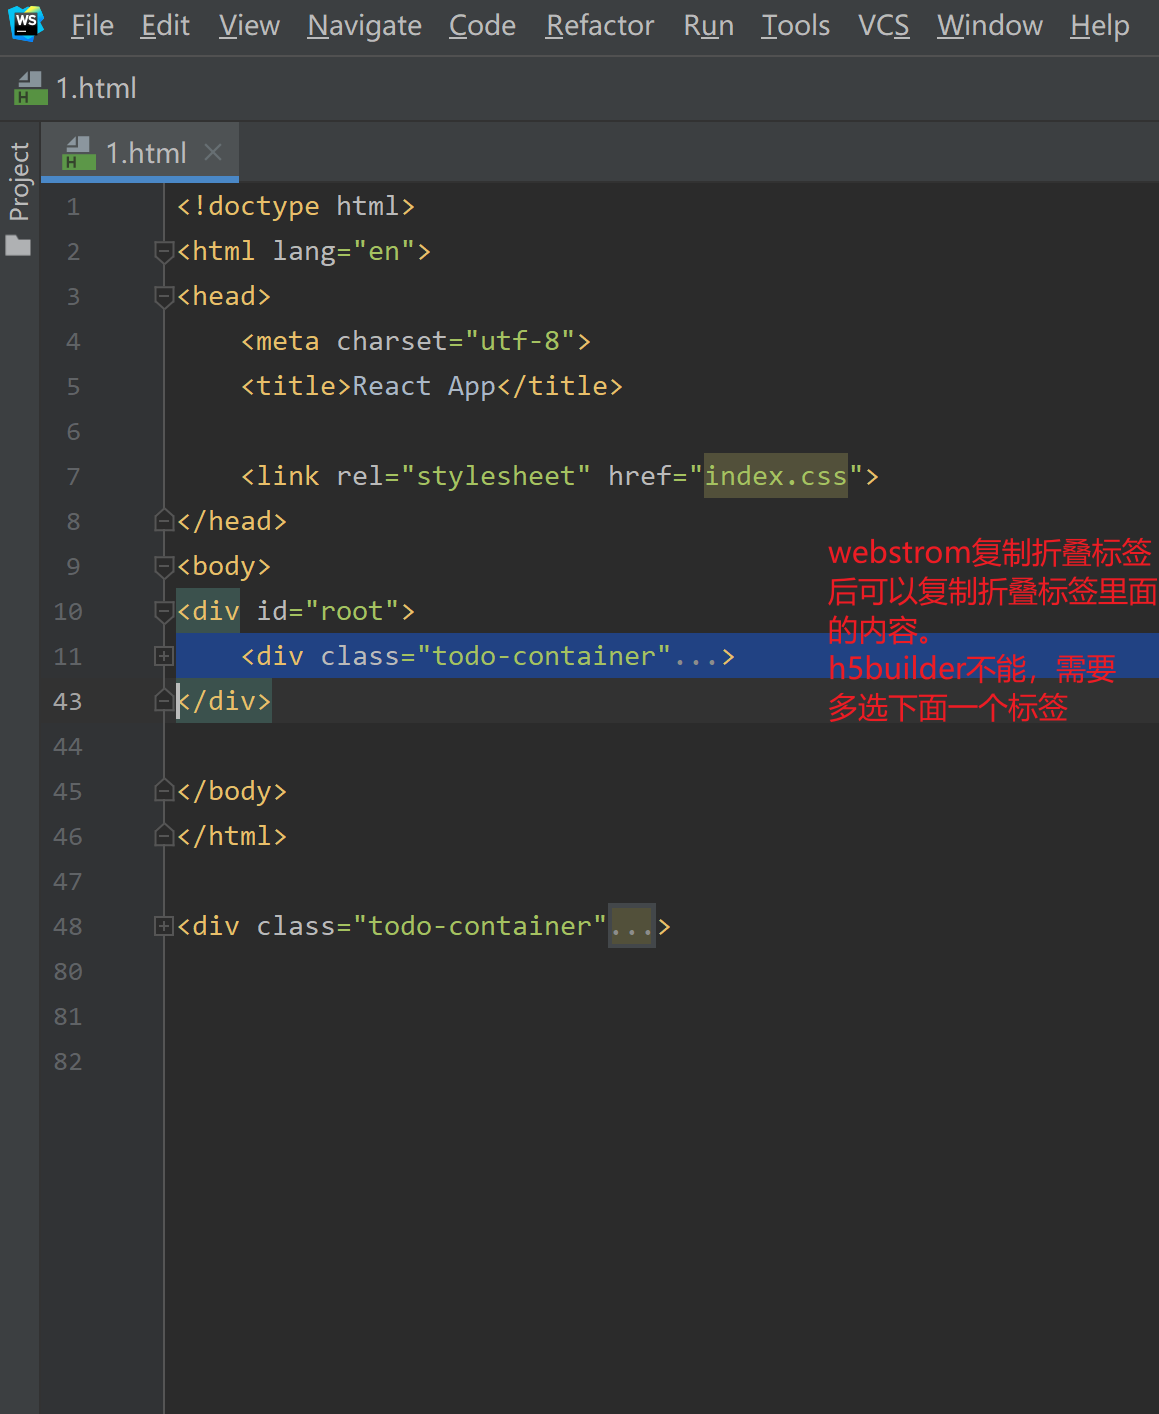Click the index.css href link

775,476
